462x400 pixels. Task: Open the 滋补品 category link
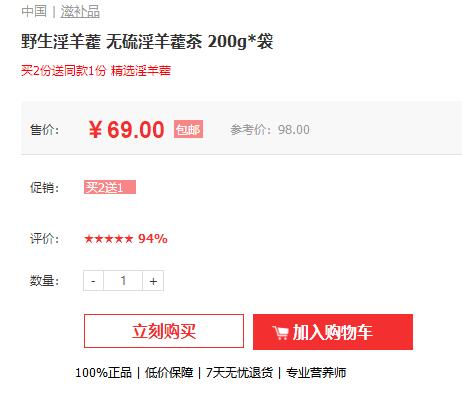(80, 12)
